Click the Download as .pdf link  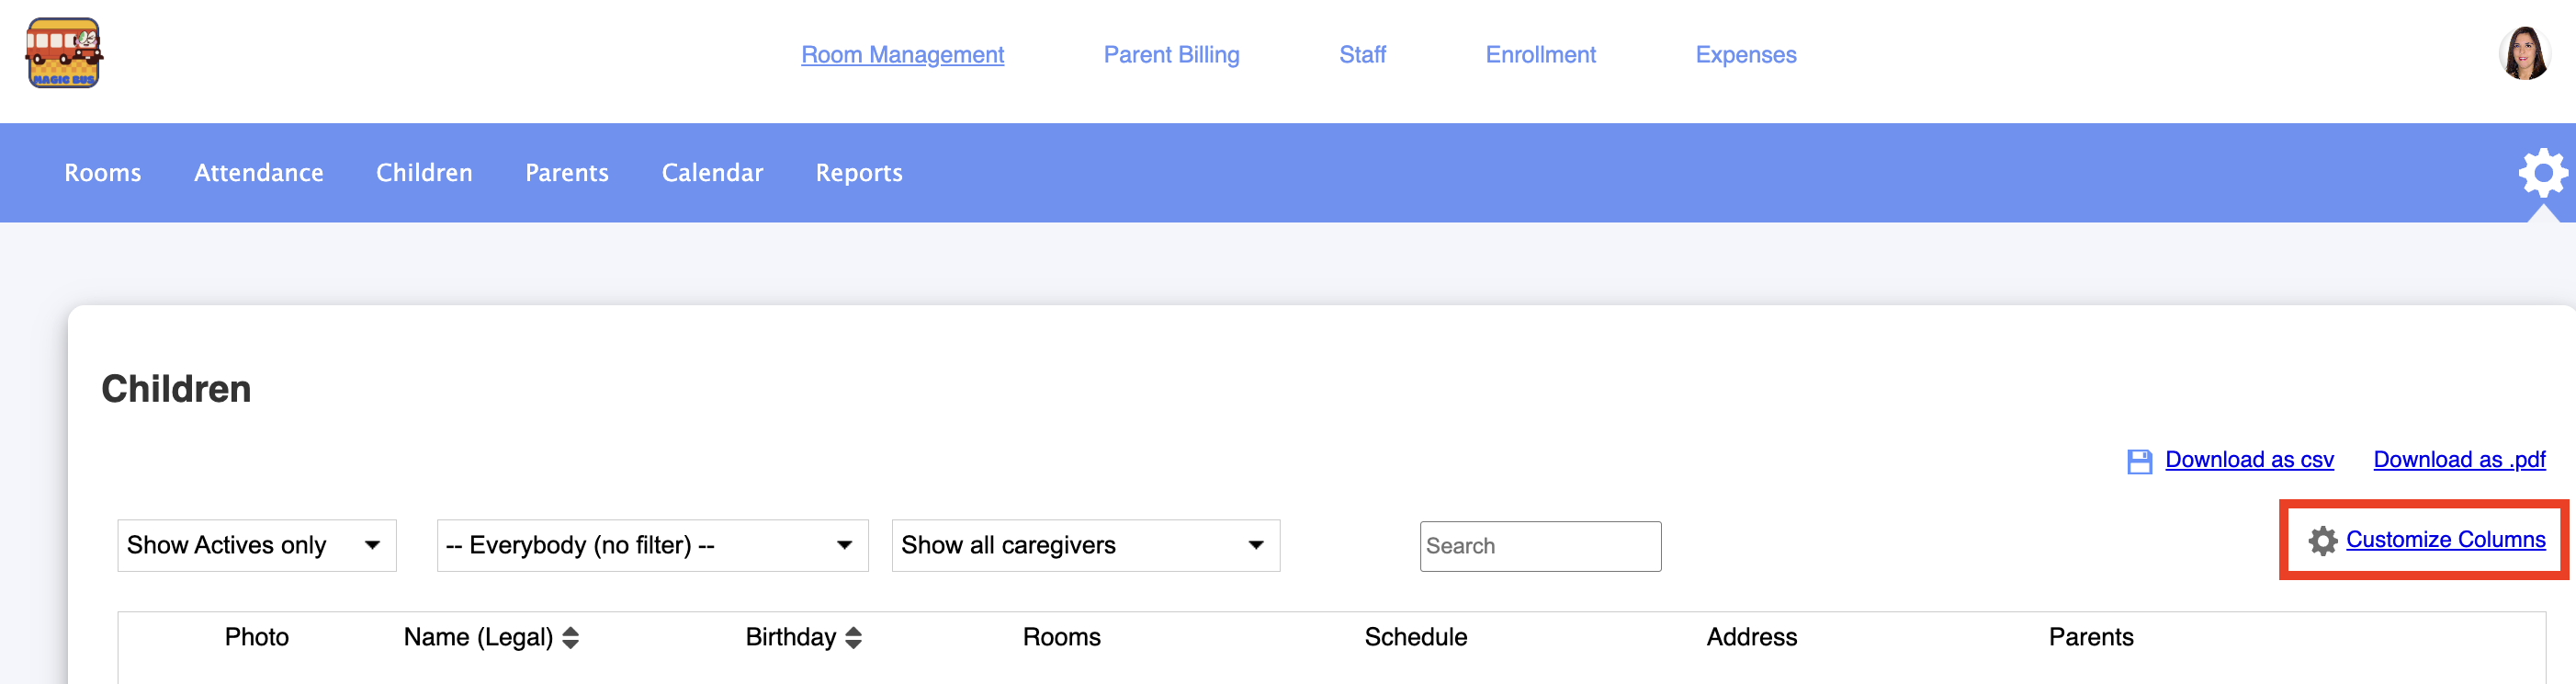click(2459, 460)
